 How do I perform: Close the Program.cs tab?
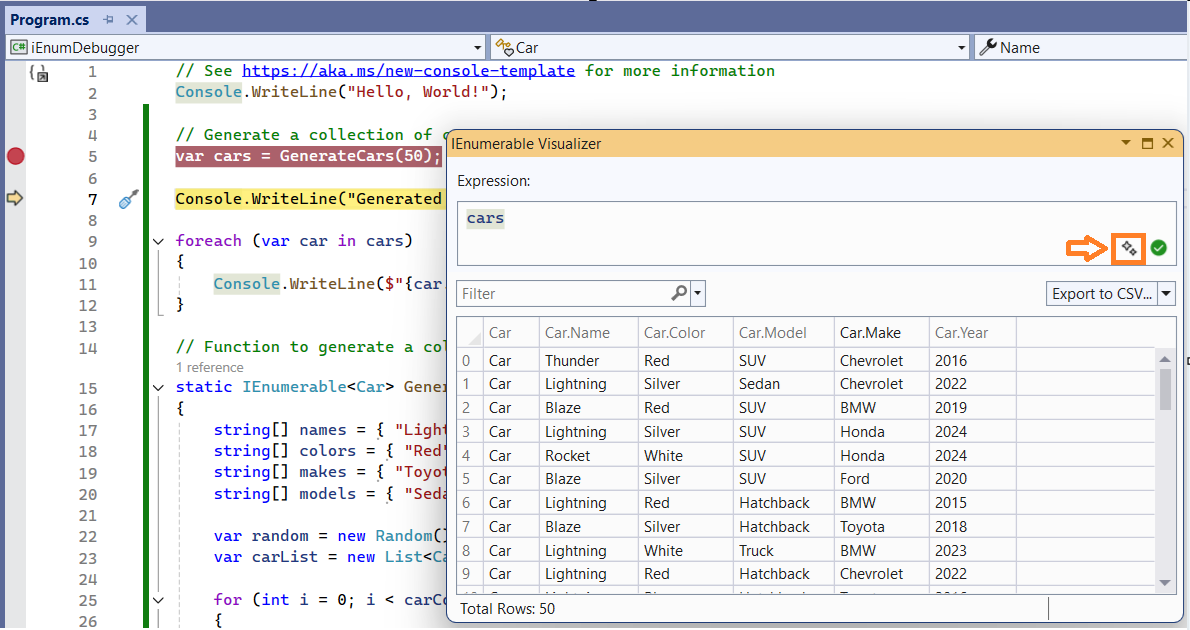131,20
